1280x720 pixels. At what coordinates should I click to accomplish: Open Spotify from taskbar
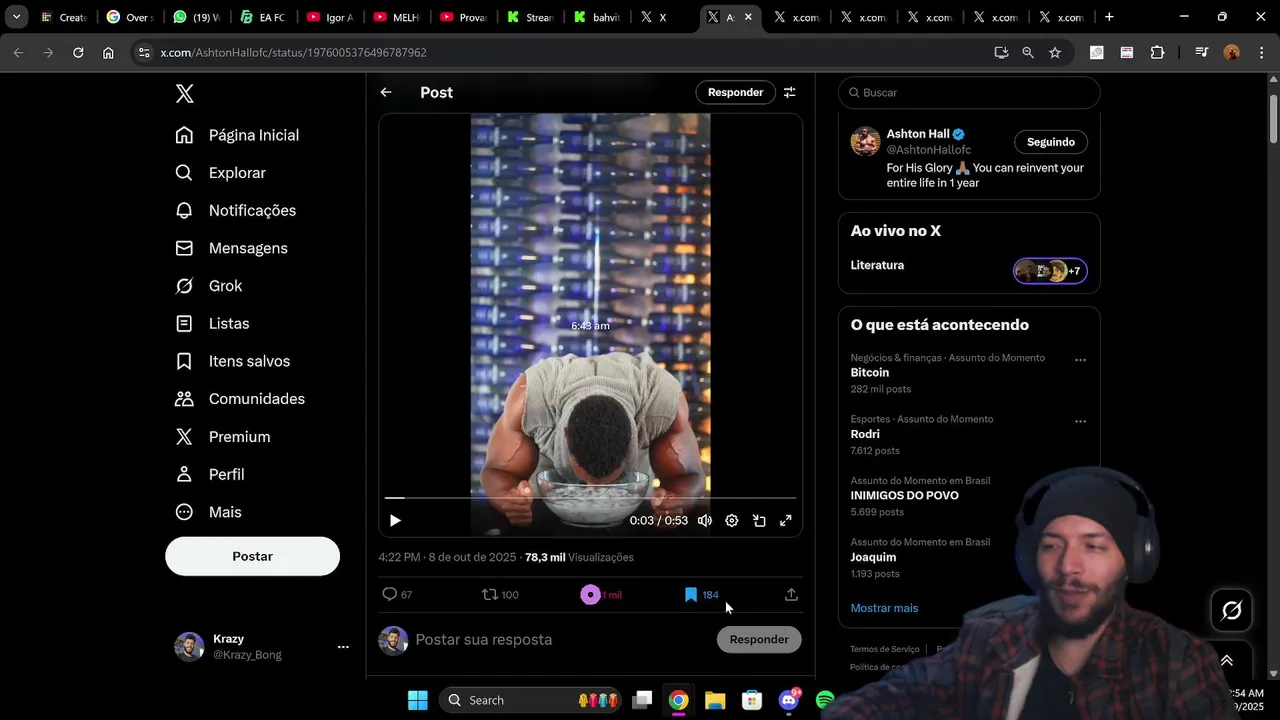click(825, 700)
